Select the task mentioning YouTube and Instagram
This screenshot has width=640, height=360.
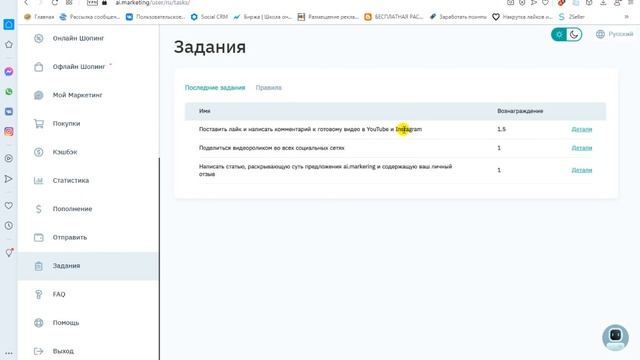[310, 129]
